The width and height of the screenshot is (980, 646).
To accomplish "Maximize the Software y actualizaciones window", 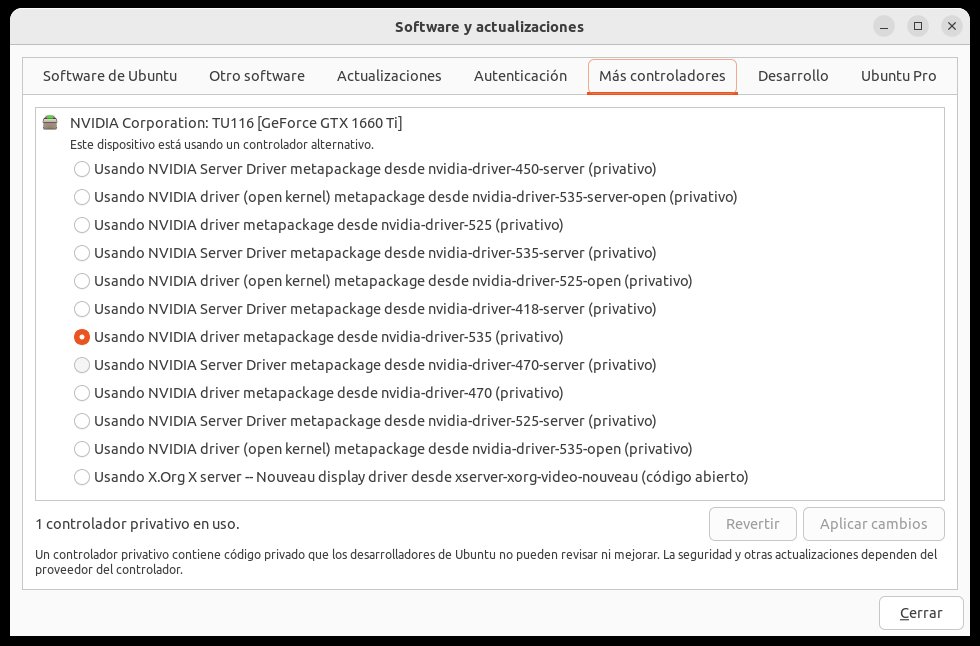I will click(918, 26).
